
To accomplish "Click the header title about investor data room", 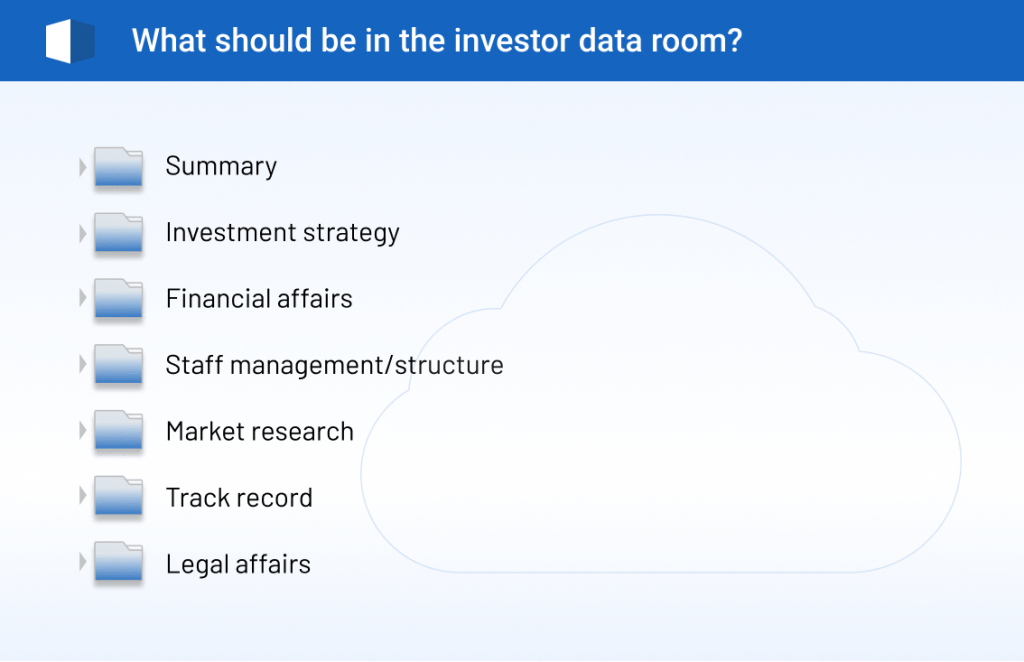I will tap(436, 41).
